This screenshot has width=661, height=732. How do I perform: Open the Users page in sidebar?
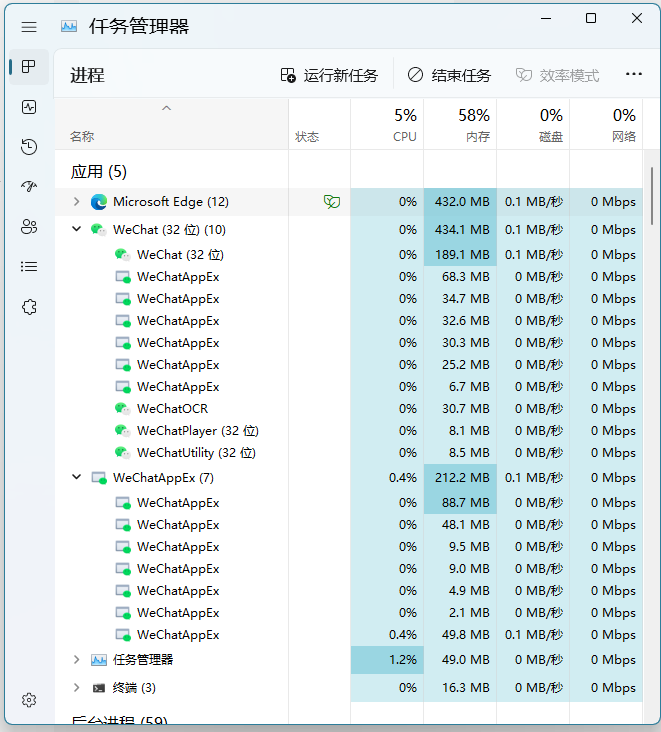[x=29, y=227]
